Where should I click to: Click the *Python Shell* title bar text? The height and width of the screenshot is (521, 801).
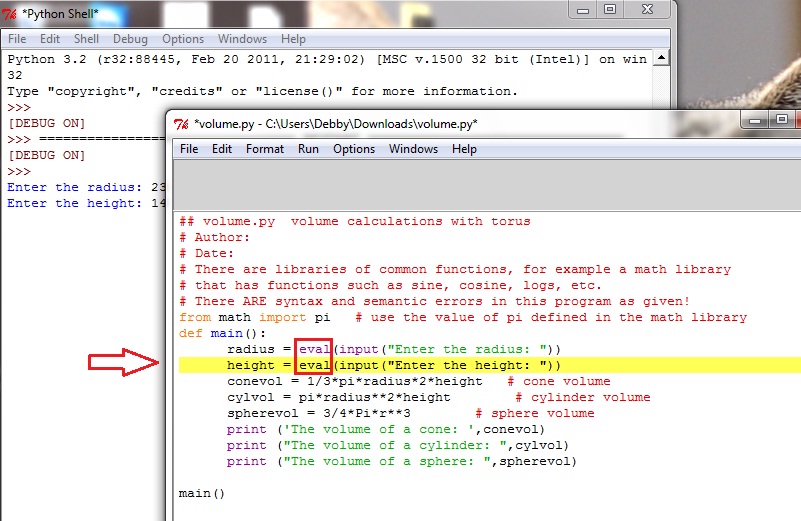coord(60,14)
